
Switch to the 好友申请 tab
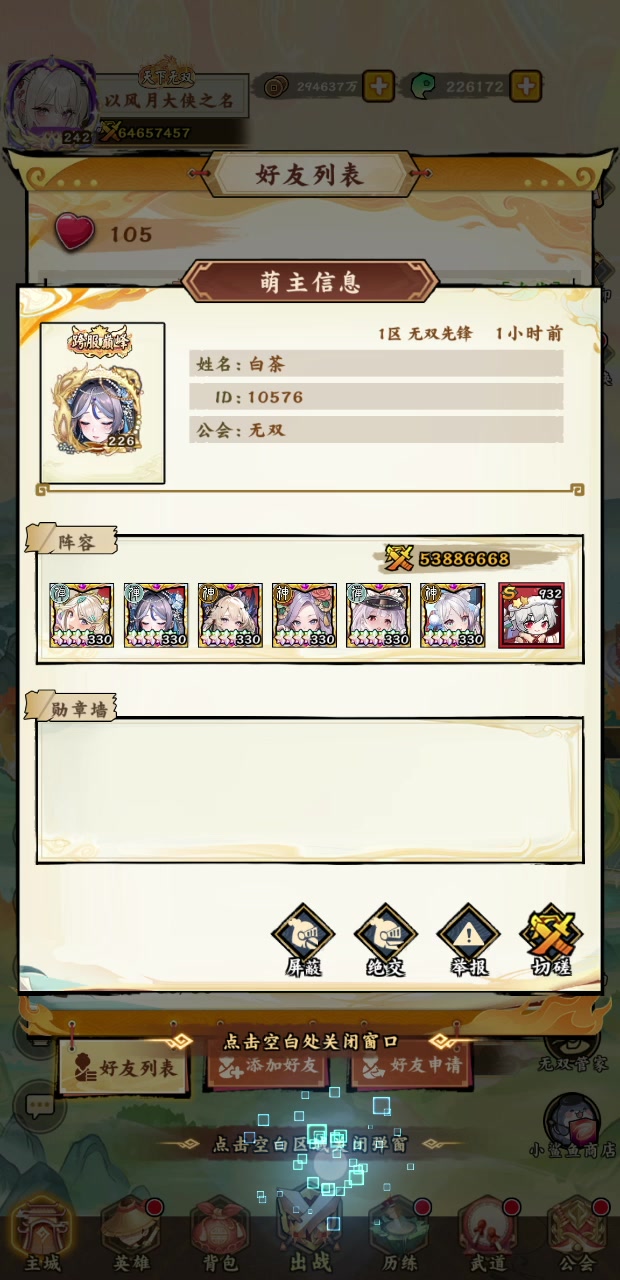[x=412, y=1066]
